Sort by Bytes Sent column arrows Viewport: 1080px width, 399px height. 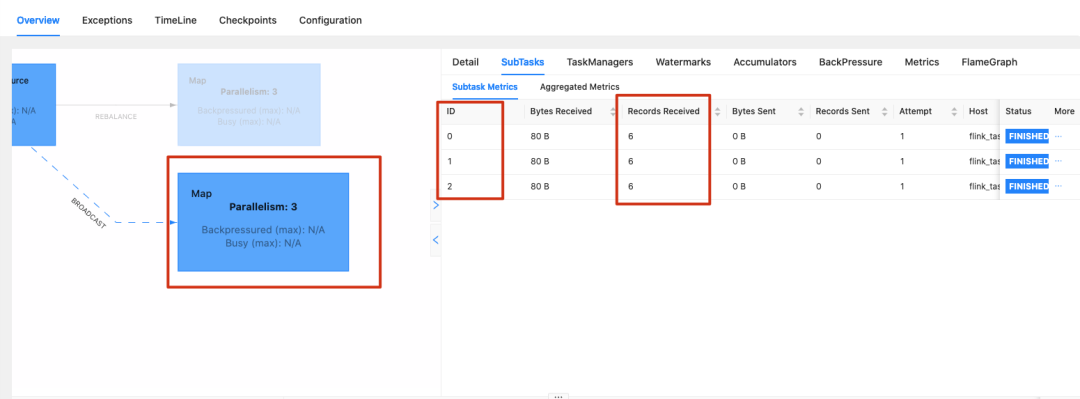[801, 112]
